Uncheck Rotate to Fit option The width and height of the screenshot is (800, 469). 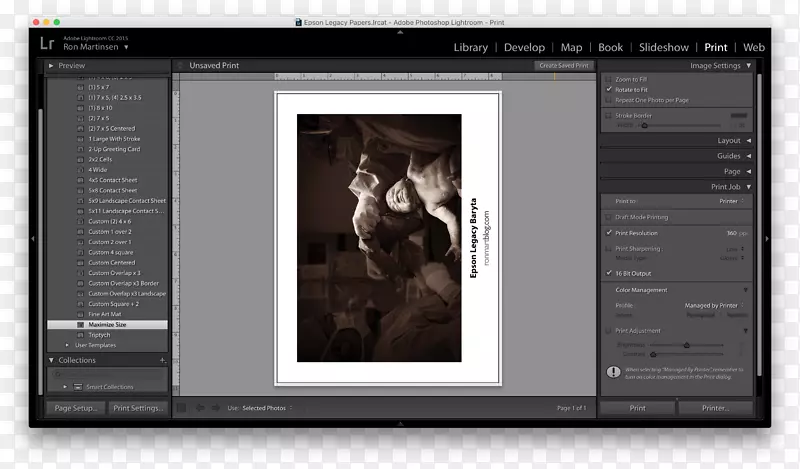click(608, 90)
